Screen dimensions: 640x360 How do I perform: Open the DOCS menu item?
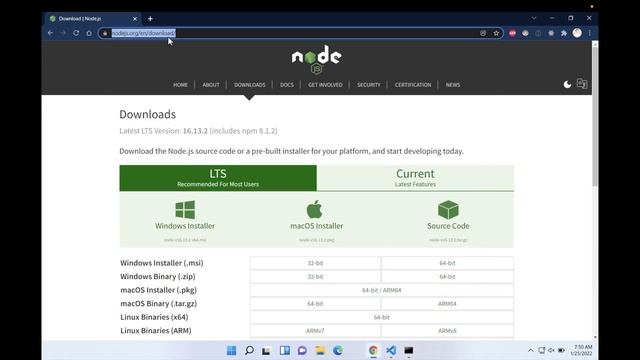point(287,85)
